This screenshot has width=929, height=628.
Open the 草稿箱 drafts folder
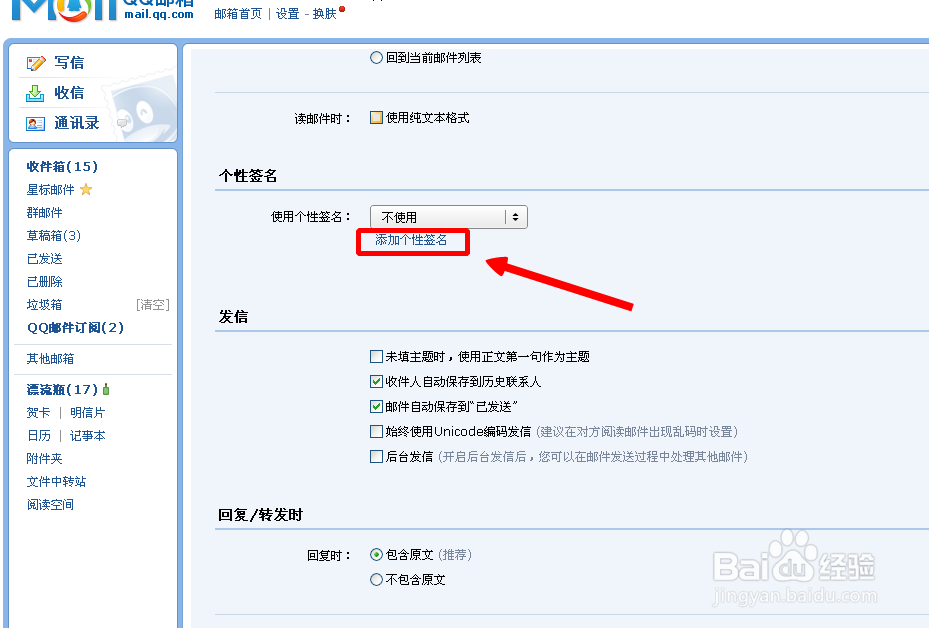click(53, 235)
